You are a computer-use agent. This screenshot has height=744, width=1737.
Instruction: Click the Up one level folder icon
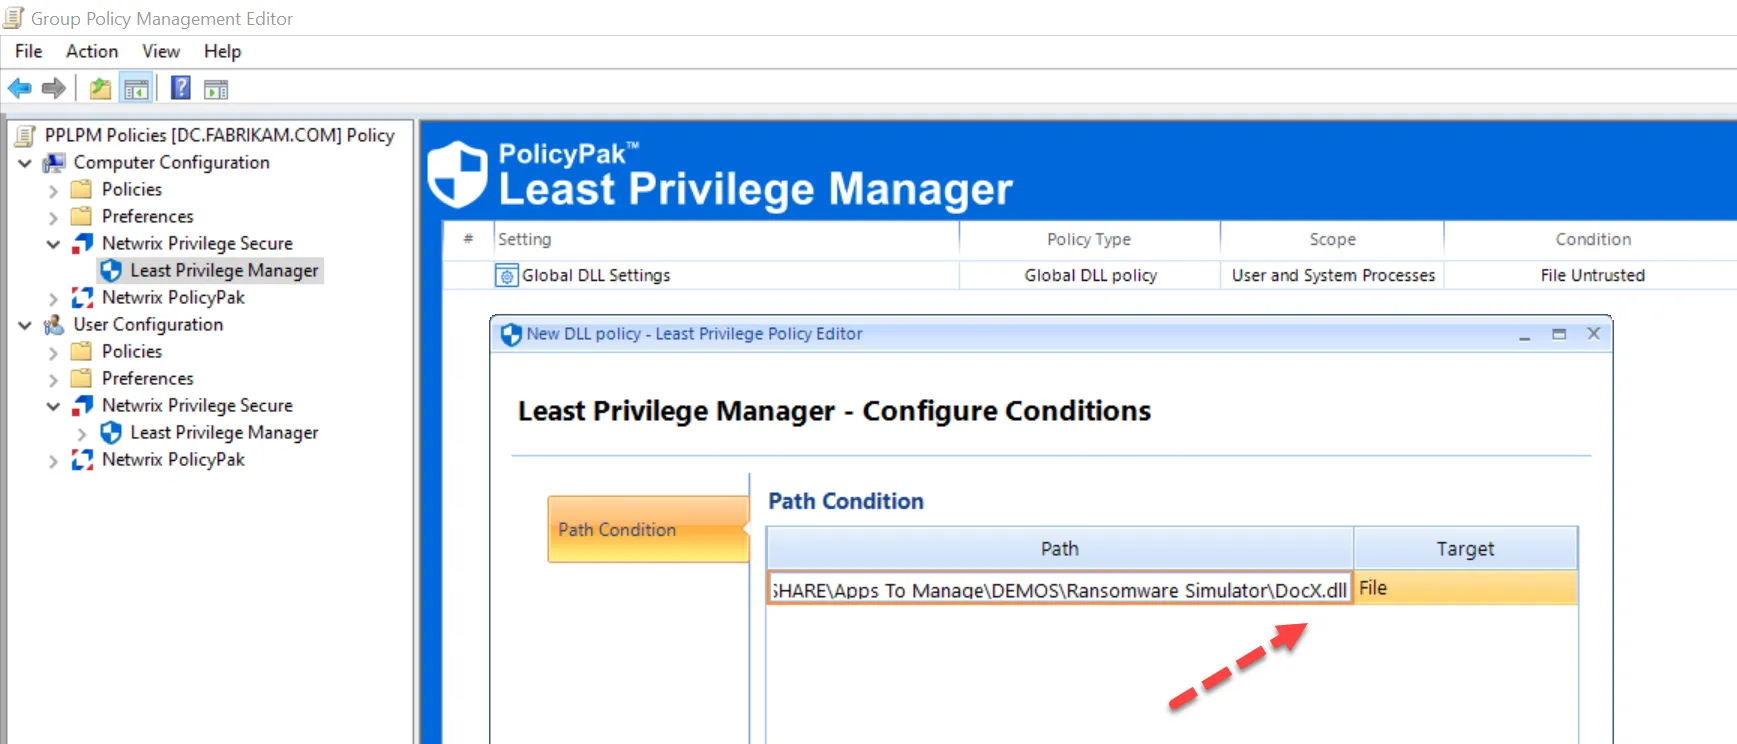pos(100,89)
